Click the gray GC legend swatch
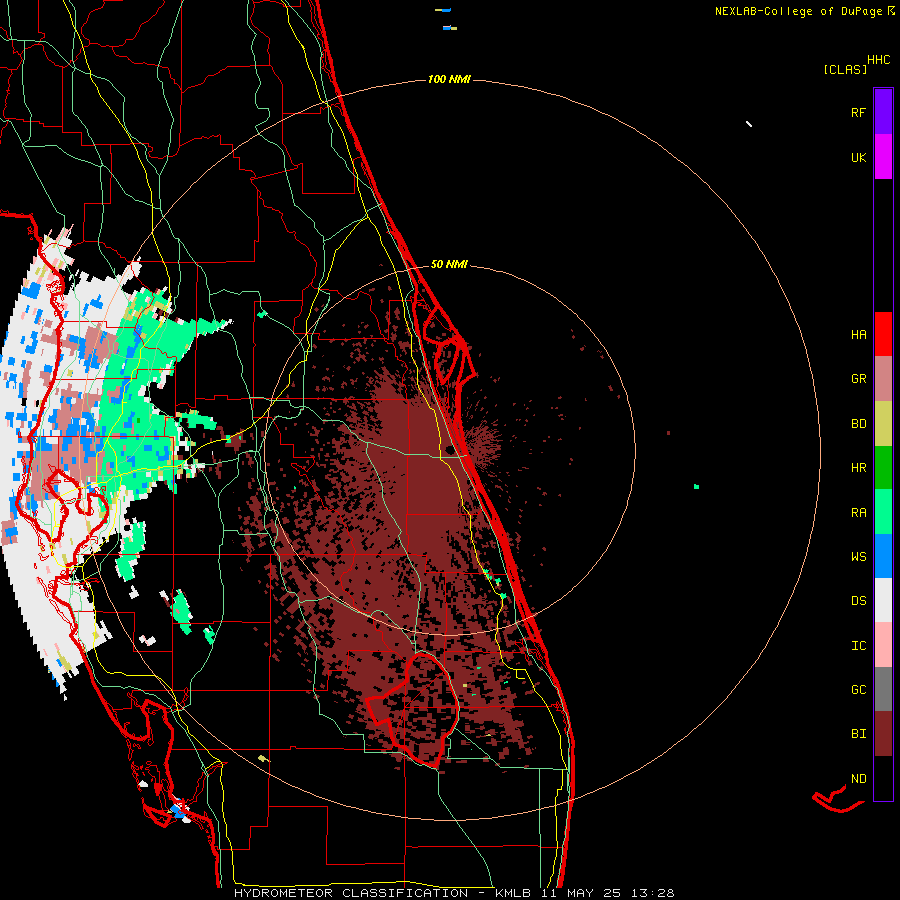The image size is (900, 900). (x=883, y=689)
